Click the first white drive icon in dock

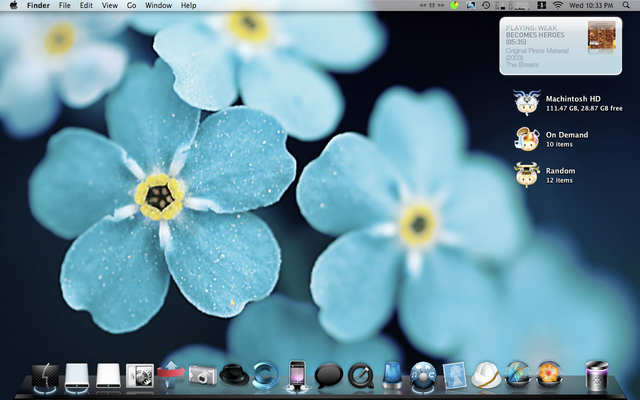pyautogui.click(x=77, y=376)
